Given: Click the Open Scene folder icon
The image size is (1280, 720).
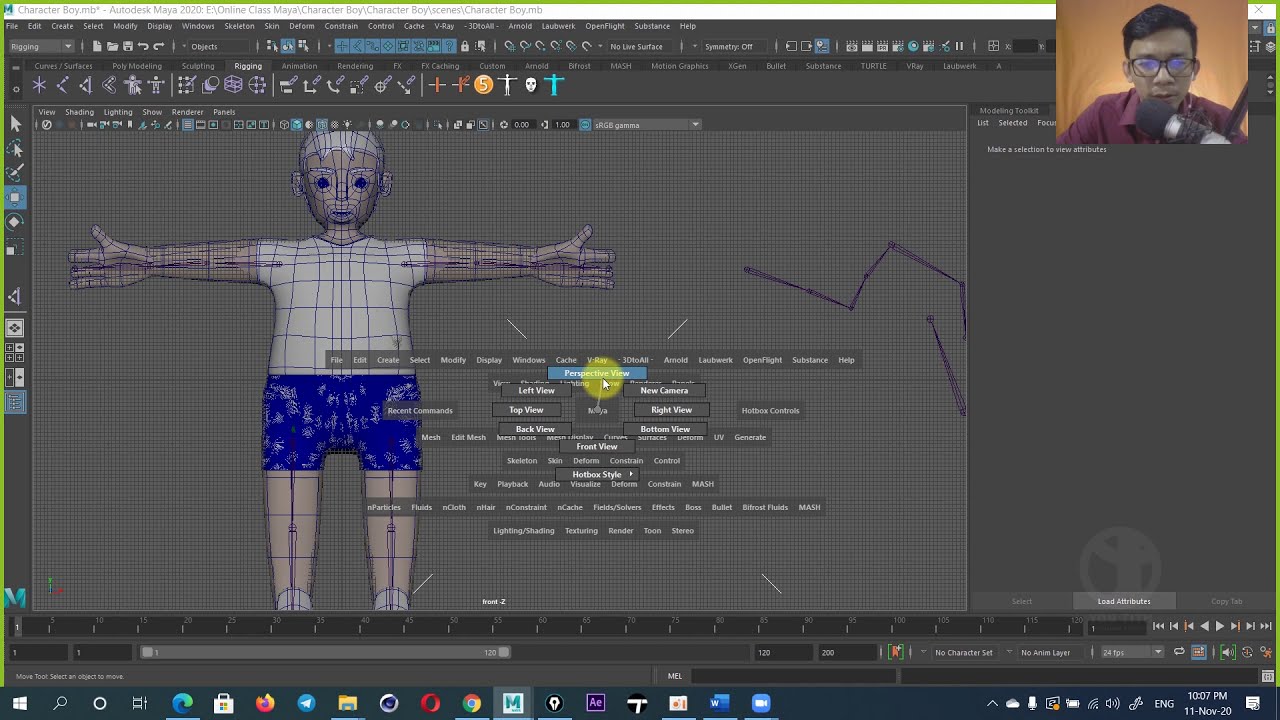Looking at the screenshot, I should [x=112, y=46].
